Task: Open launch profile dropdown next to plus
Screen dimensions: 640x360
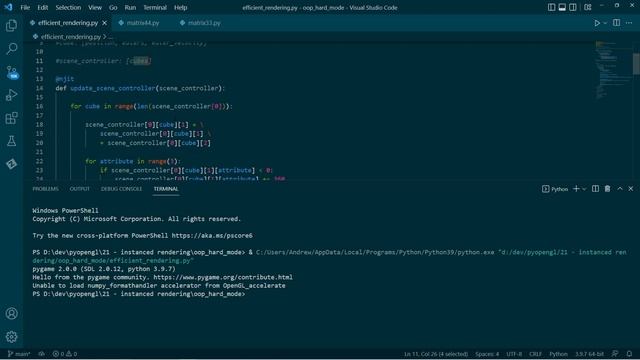Action: [x=584, y=189]
